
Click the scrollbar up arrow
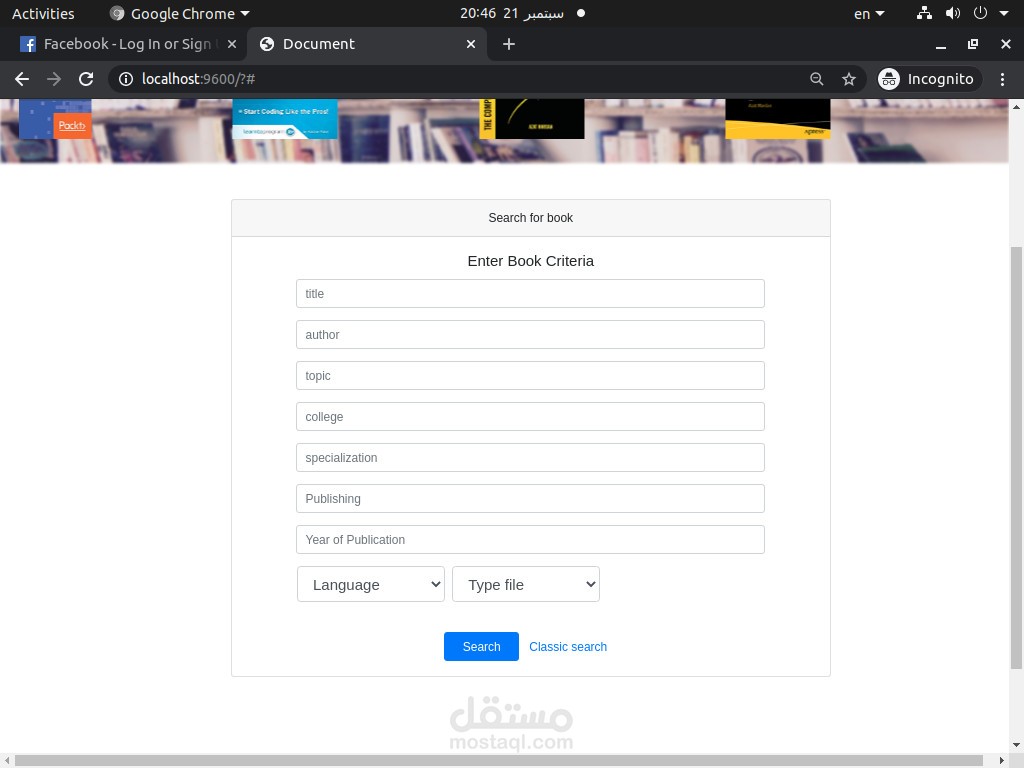point(1016,106)
